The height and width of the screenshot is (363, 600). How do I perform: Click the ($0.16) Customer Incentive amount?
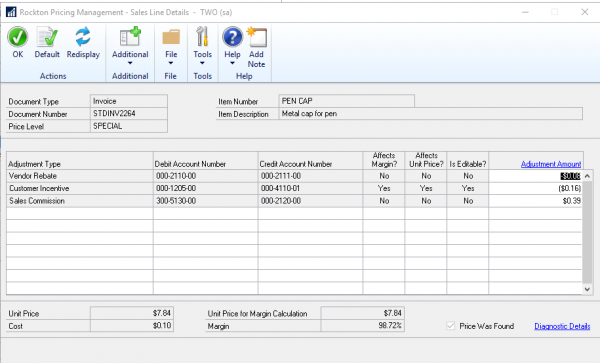click(569, 188)
